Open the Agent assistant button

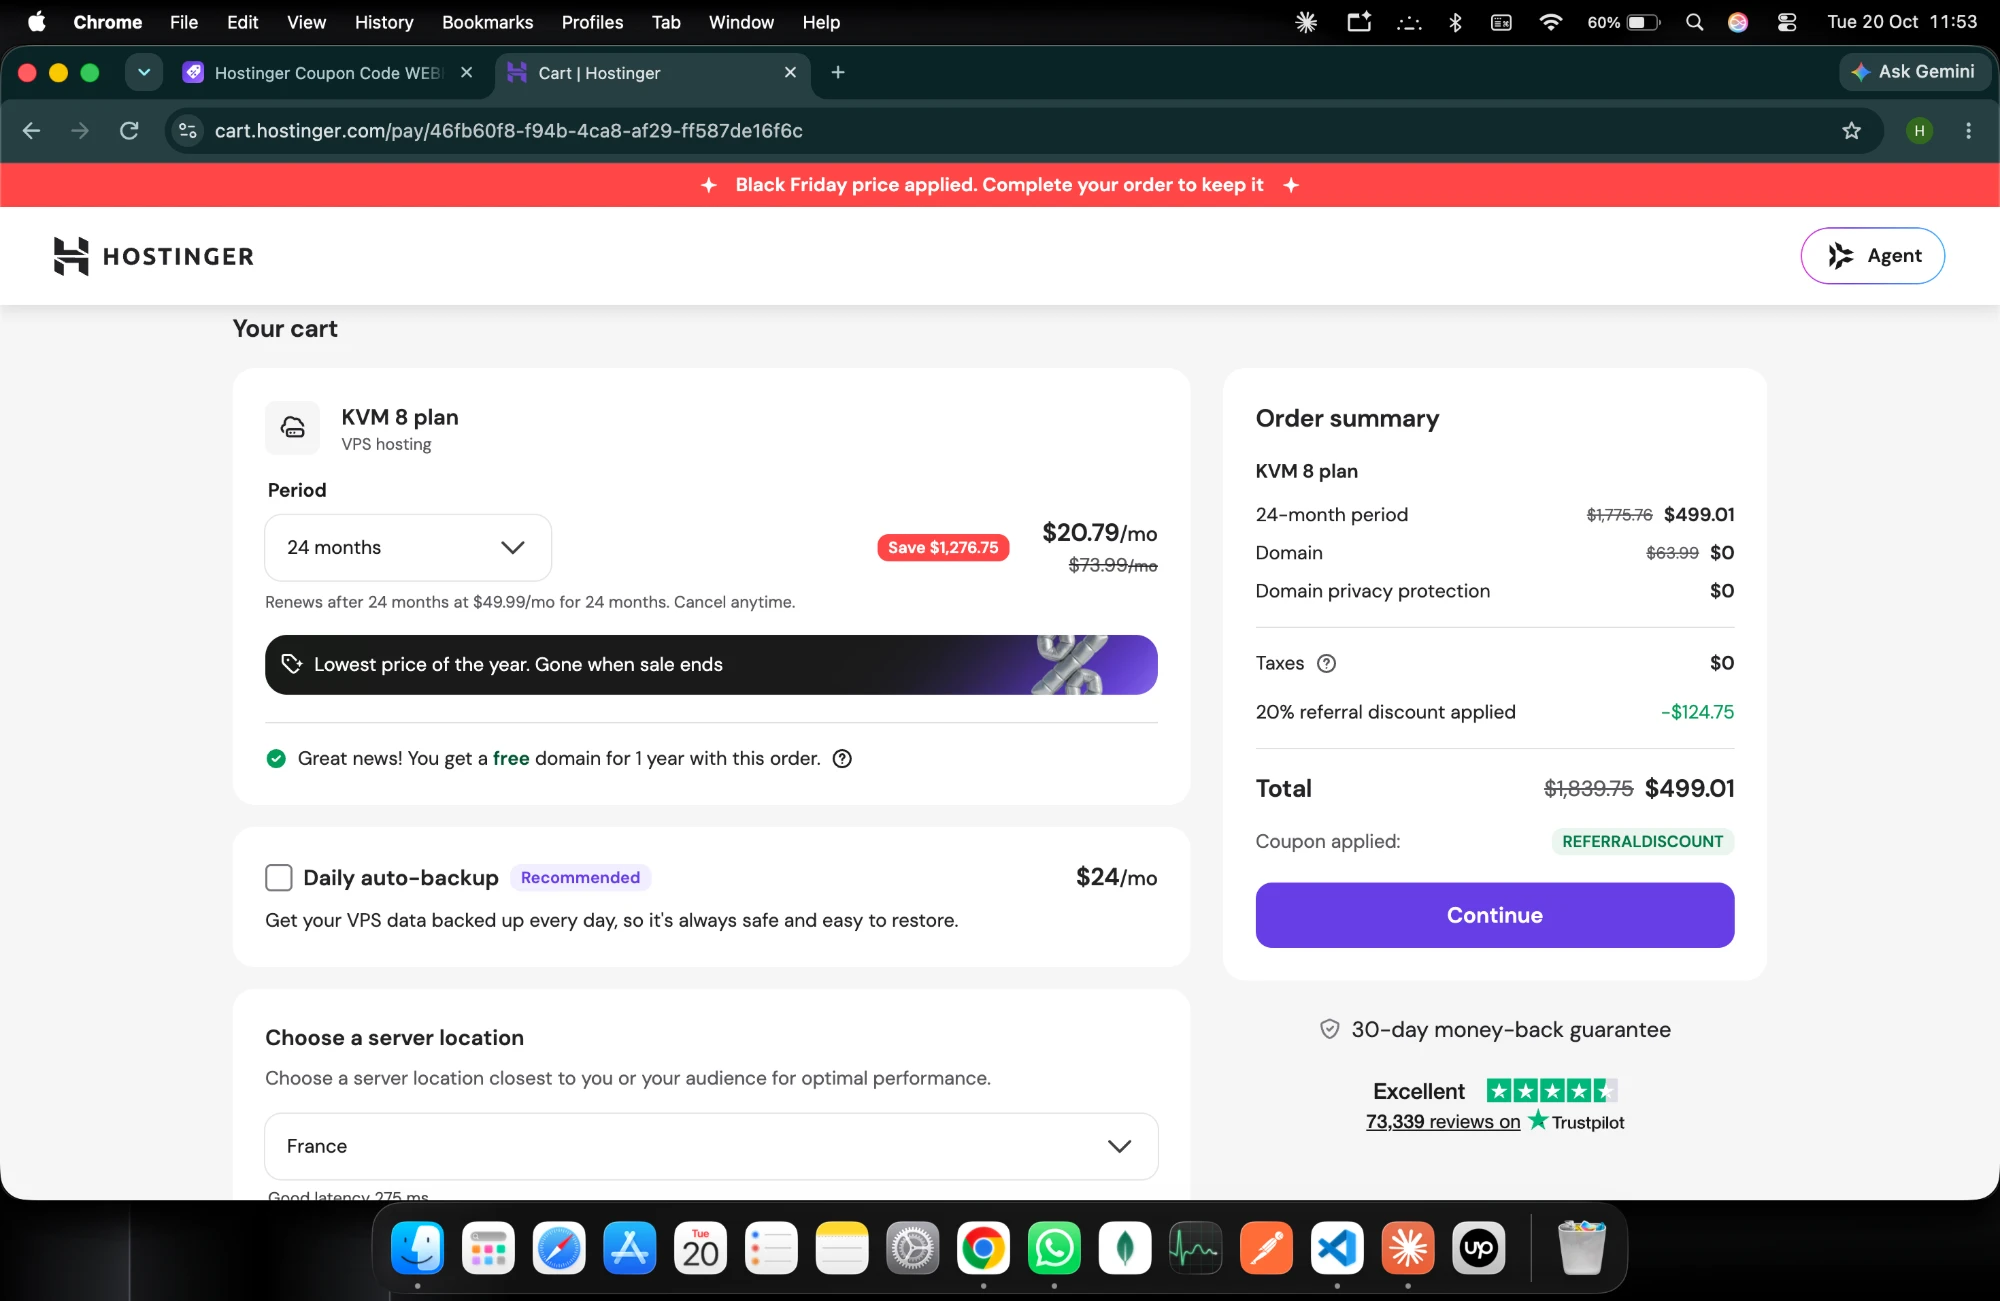pyautogui.click(x=1872, y=256)
